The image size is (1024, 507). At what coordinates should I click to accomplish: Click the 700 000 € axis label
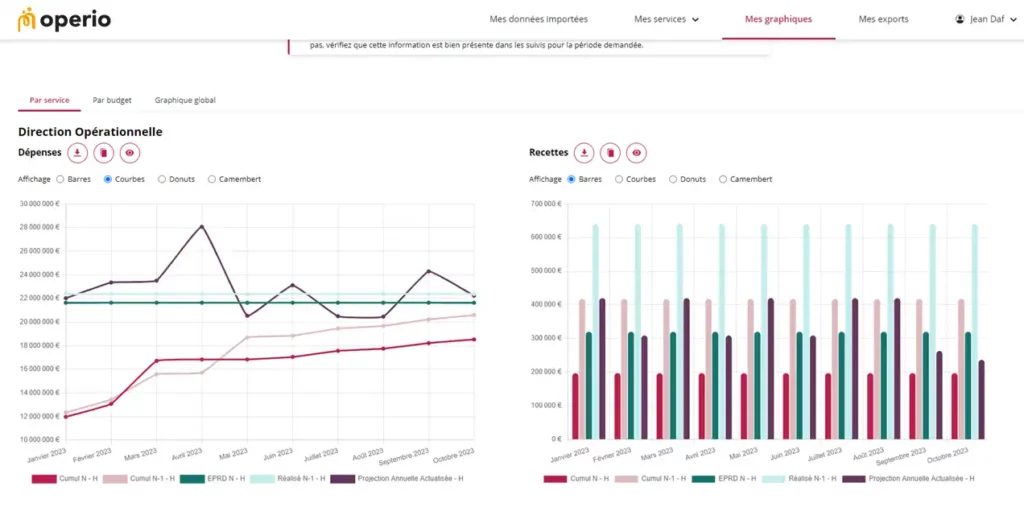tap(547, 203)
